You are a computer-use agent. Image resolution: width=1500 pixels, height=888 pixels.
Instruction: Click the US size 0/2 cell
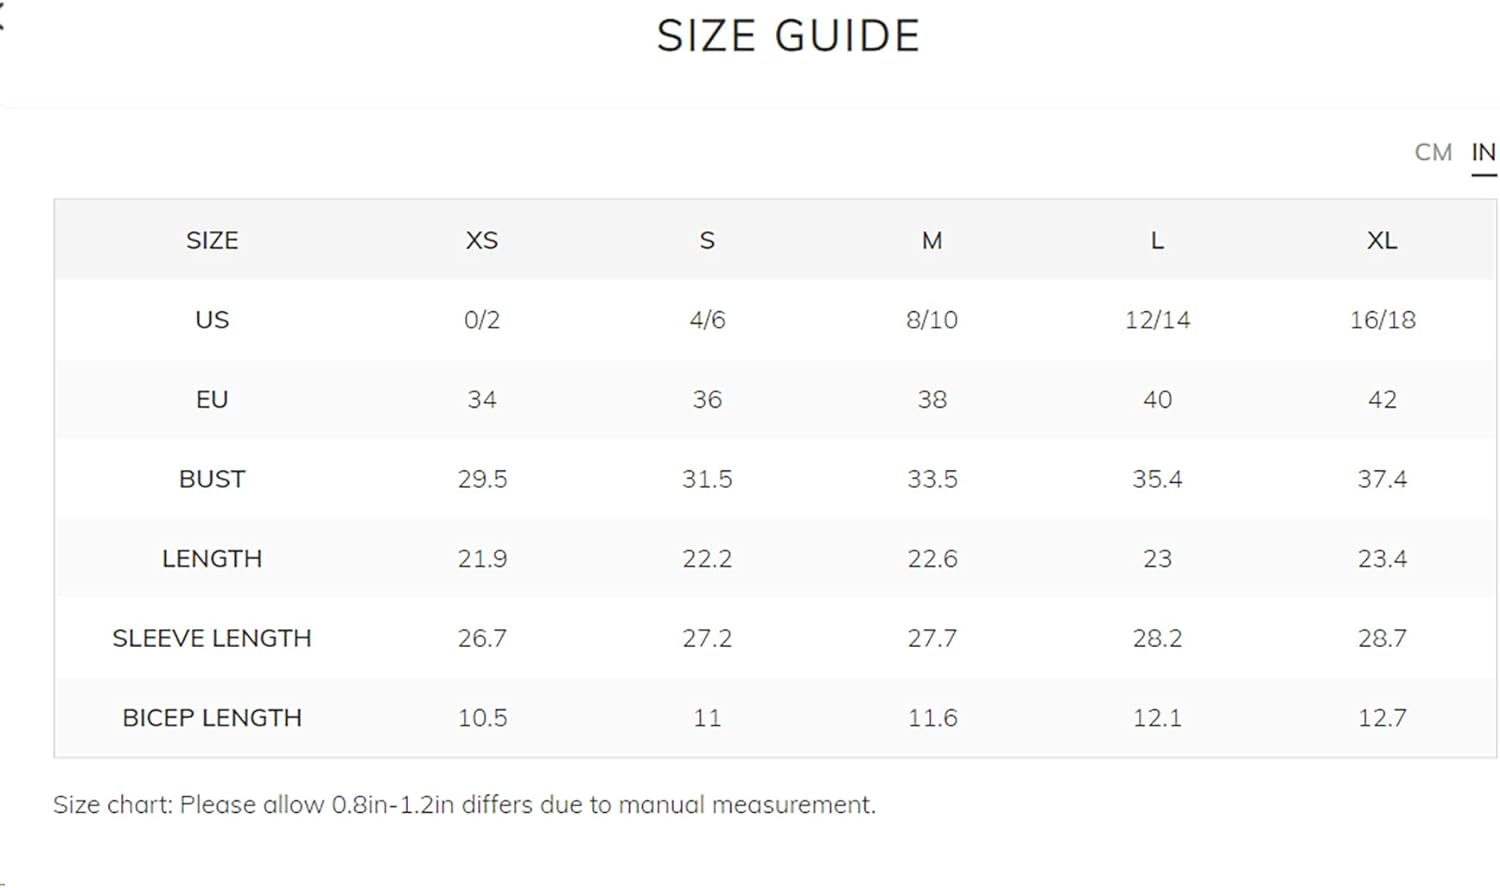pyautogui.click(x=482, y=320)
